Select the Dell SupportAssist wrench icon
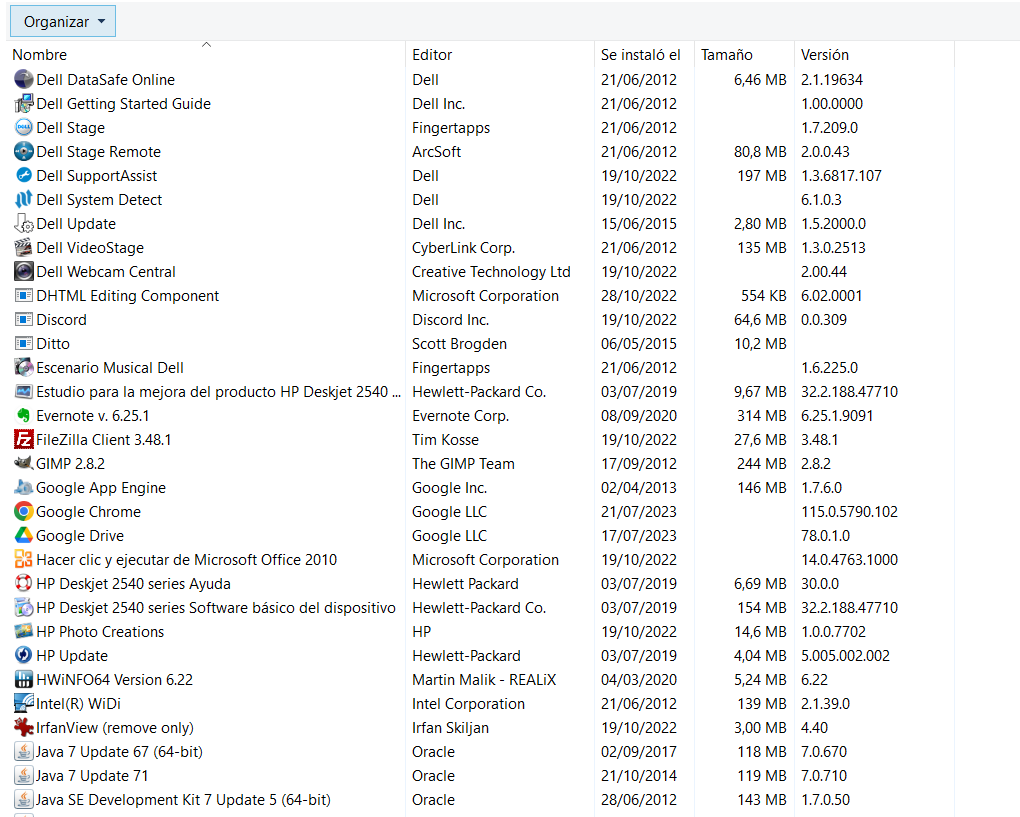This screenshot has width=1020, height=817. pyautogui.click(x=23, y=176)
